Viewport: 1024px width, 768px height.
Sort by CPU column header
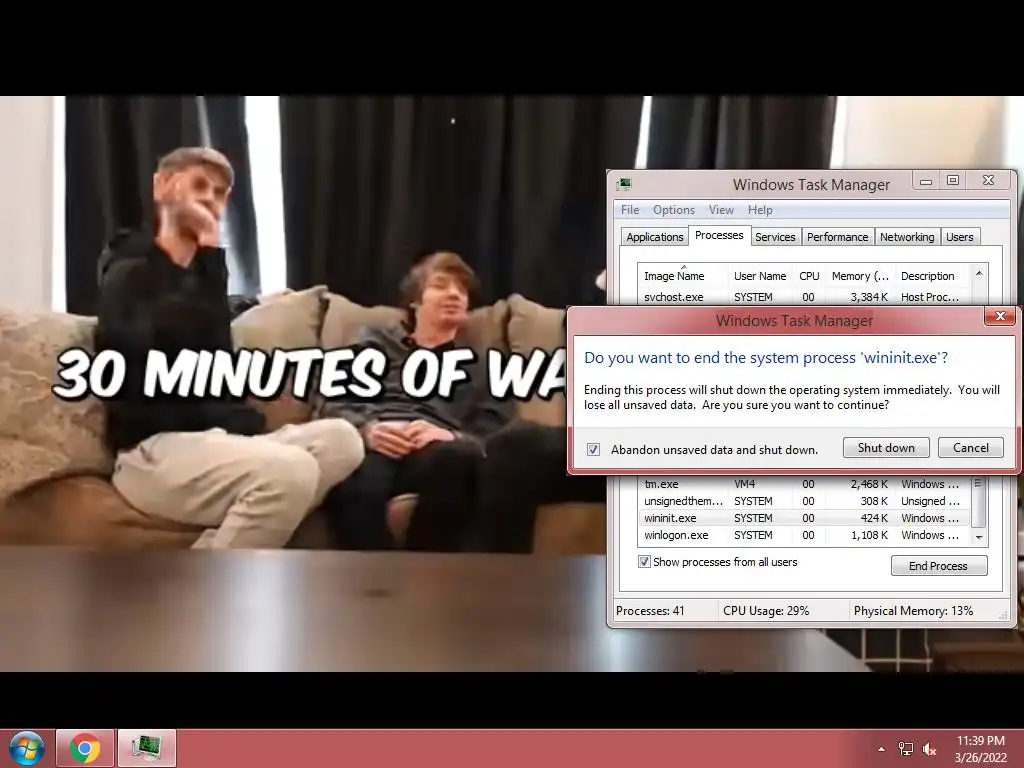pos(809,276)
